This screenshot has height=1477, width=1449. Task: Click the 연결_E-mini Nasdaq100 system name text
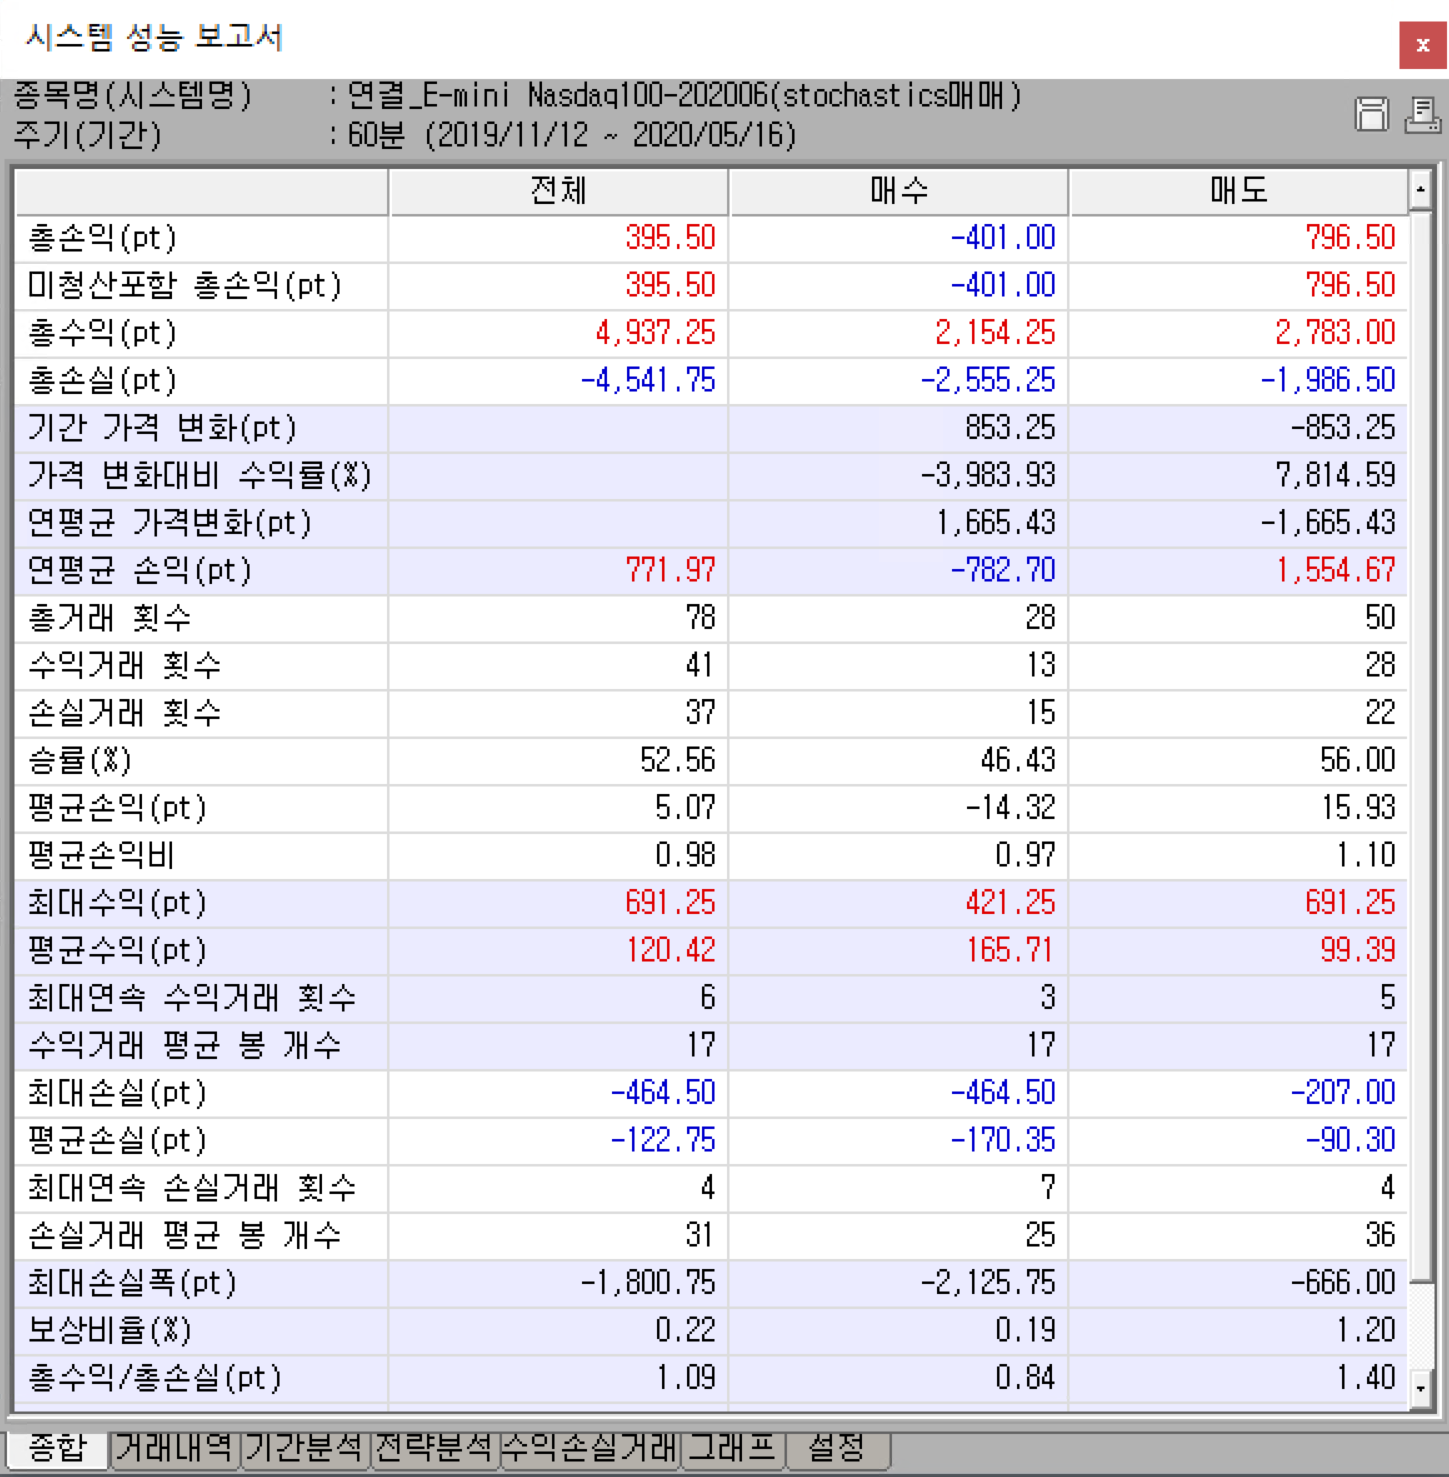pyautogui.click(x=684, y=96)
